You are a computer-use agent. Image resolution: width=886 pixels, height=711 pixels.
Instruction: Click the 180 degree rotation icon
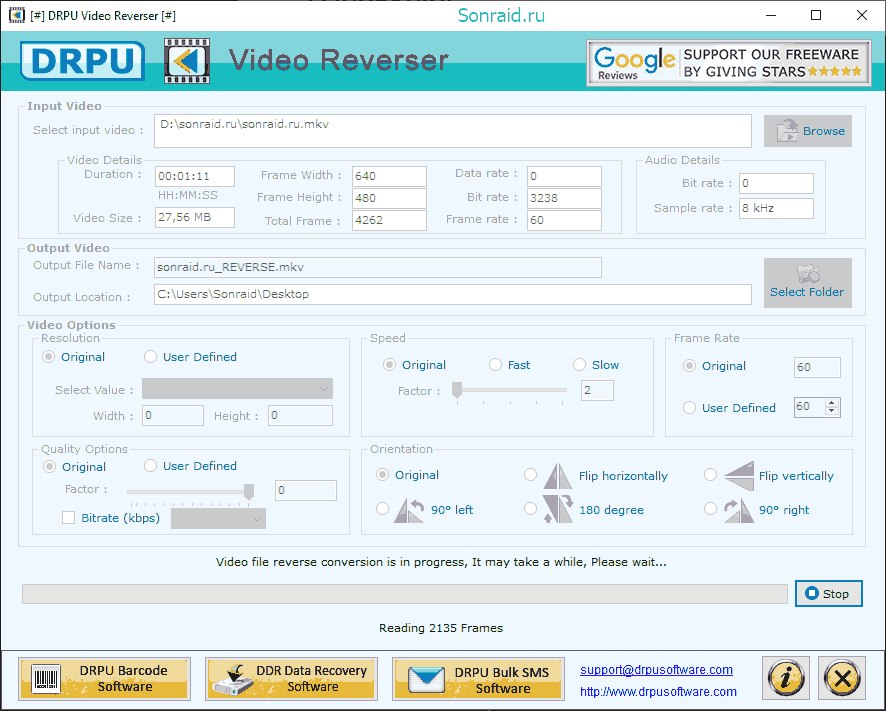[558, 509]
